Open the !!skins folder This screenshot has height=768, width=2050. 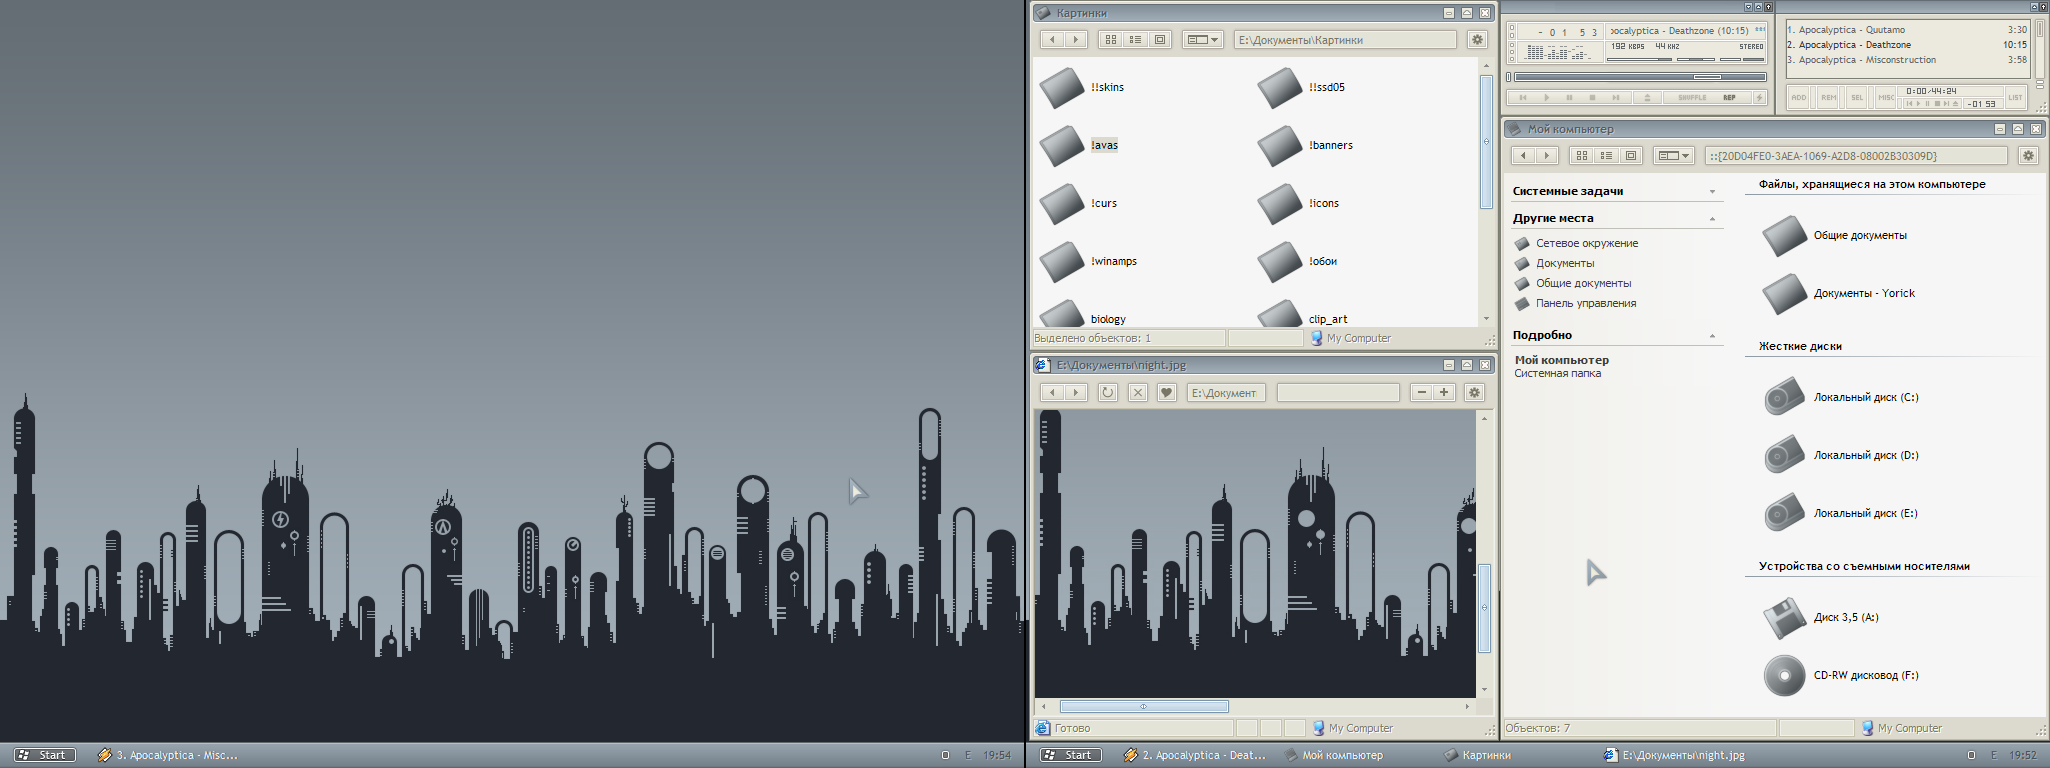[1082, 88]
